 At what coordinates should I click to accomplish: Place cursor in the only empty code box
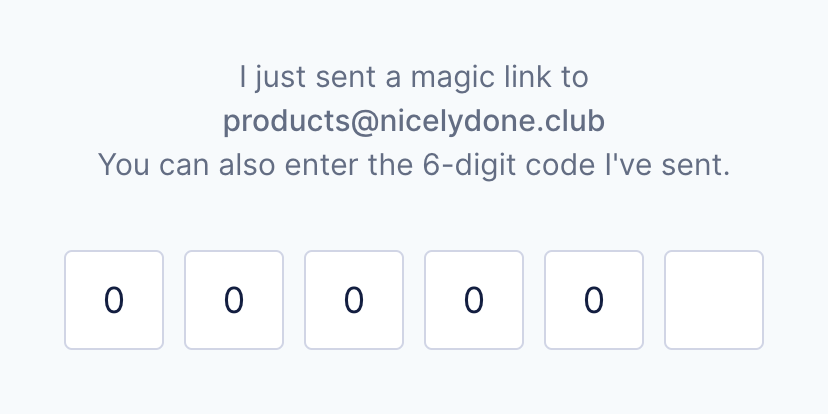(x=714, y=300)
